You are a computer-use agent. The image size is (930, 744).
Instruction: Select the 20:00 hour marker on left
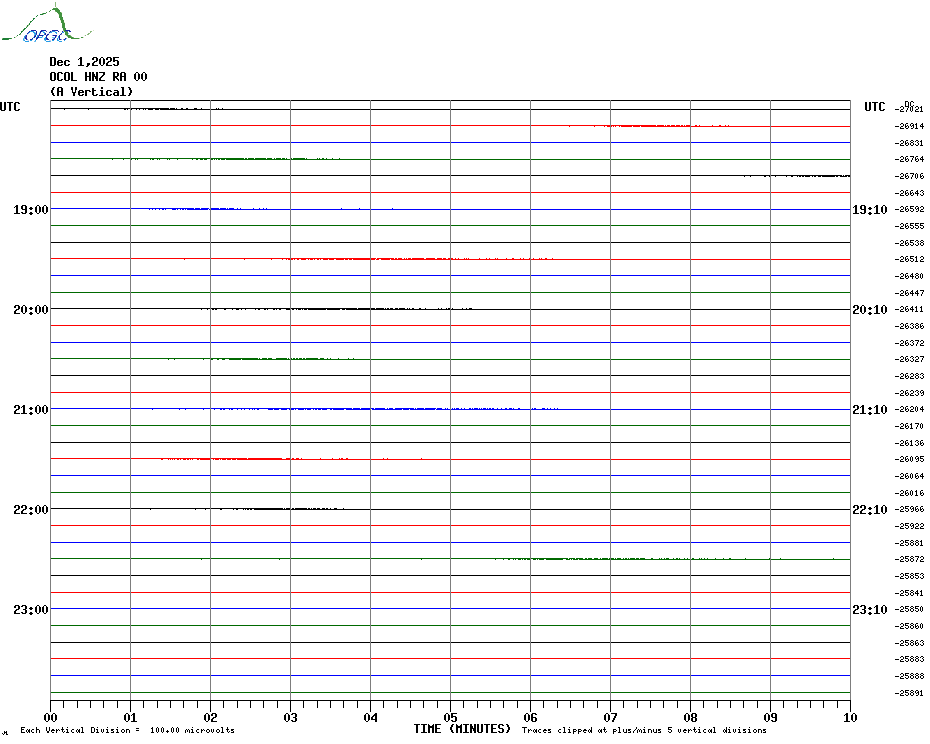30,310
